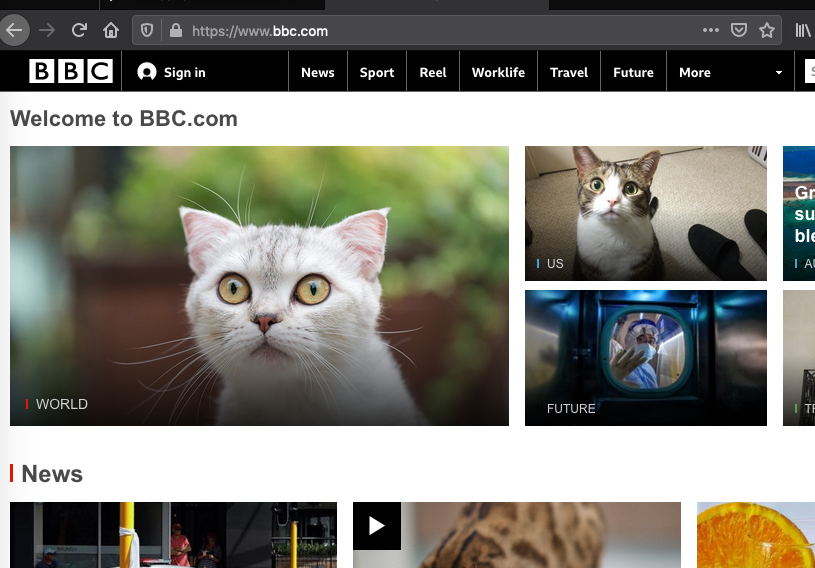Open the white cat WORLD lead story
The width and height of the screenshot is (815, 568).
point(259,286)
